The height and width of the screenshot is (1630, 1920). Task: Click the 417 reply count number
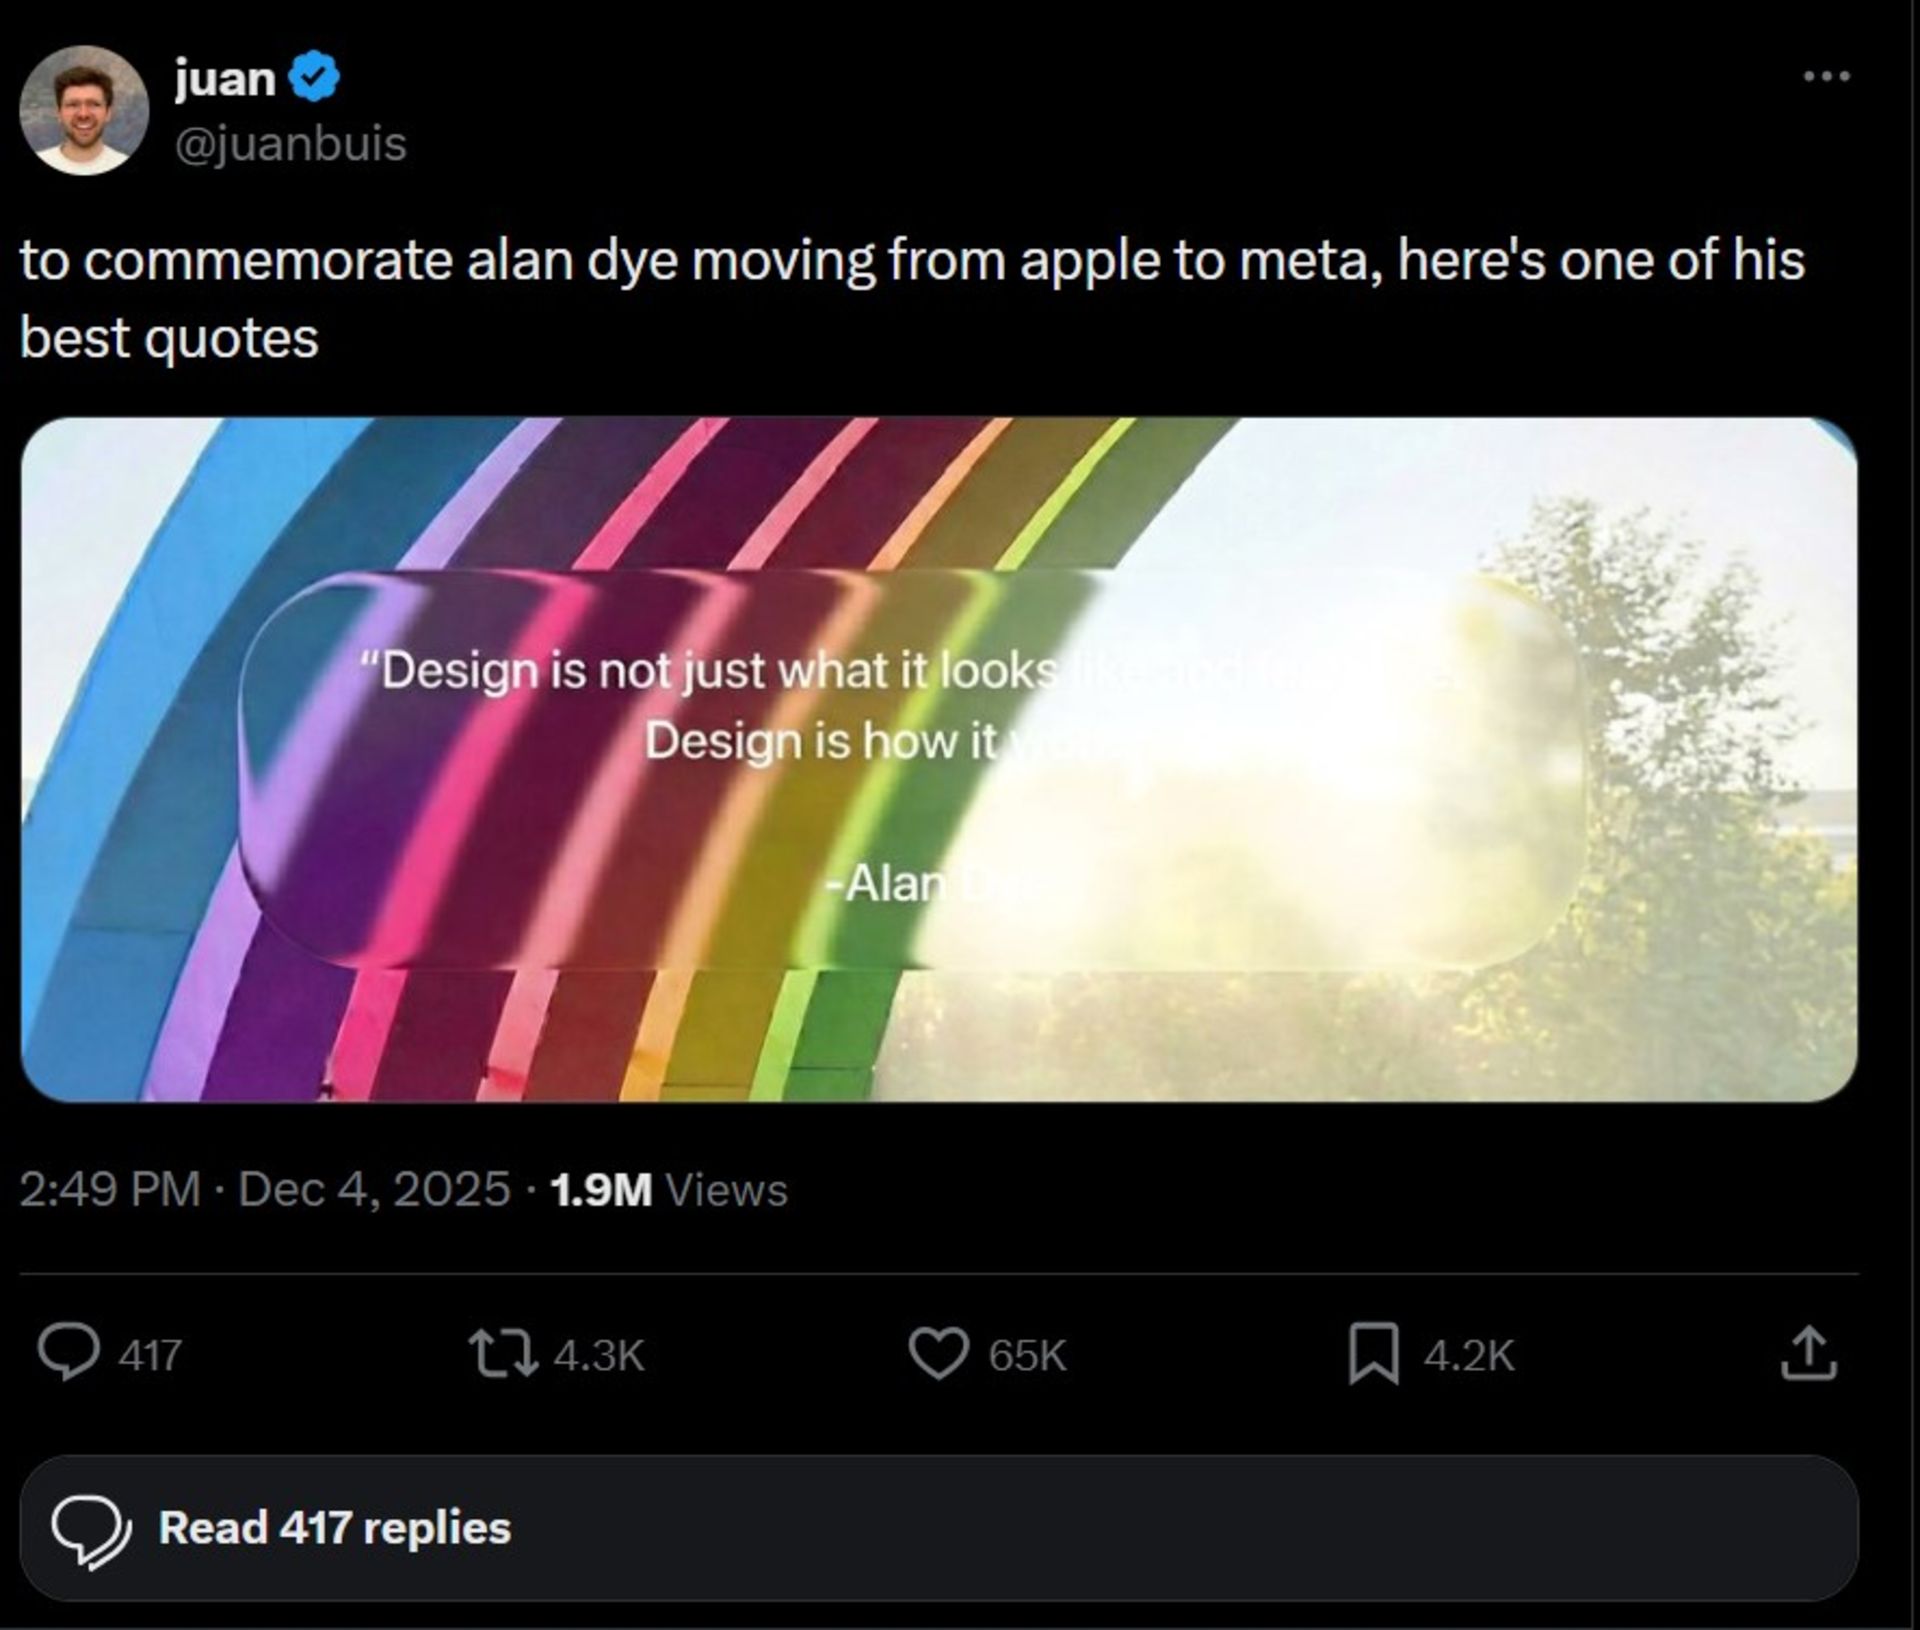[150, 1356]
